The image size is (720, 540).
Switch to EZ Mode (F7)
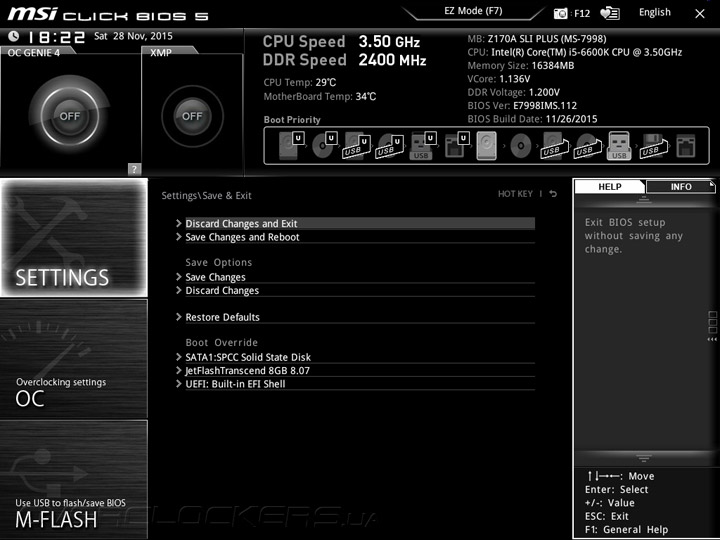coord(473,11)
